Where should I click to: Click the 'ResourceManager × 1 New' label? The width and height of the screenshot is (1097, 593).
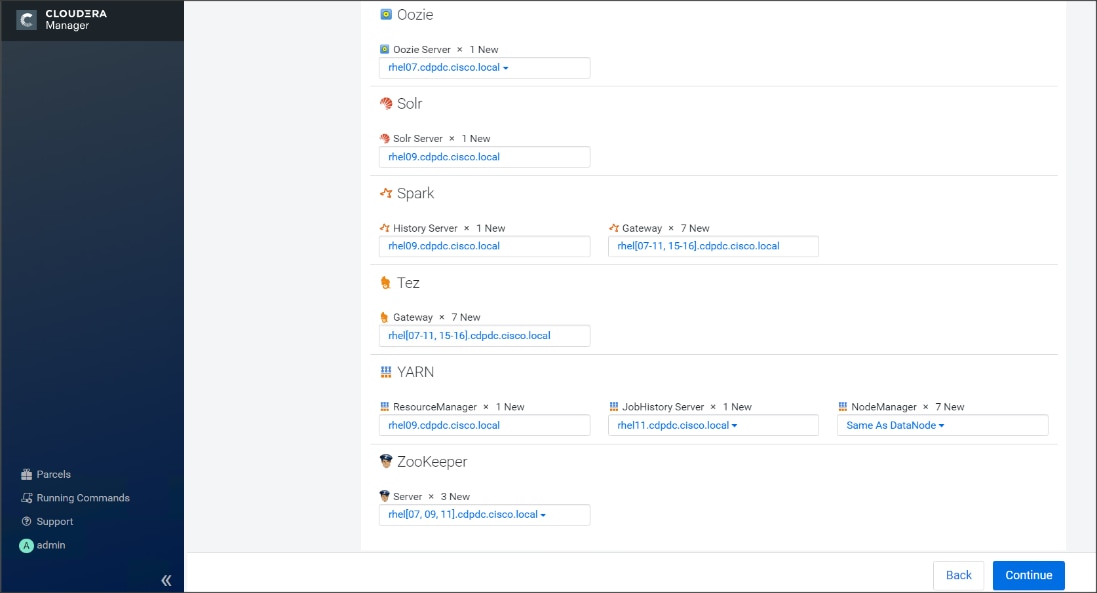[x=458, y=406]
